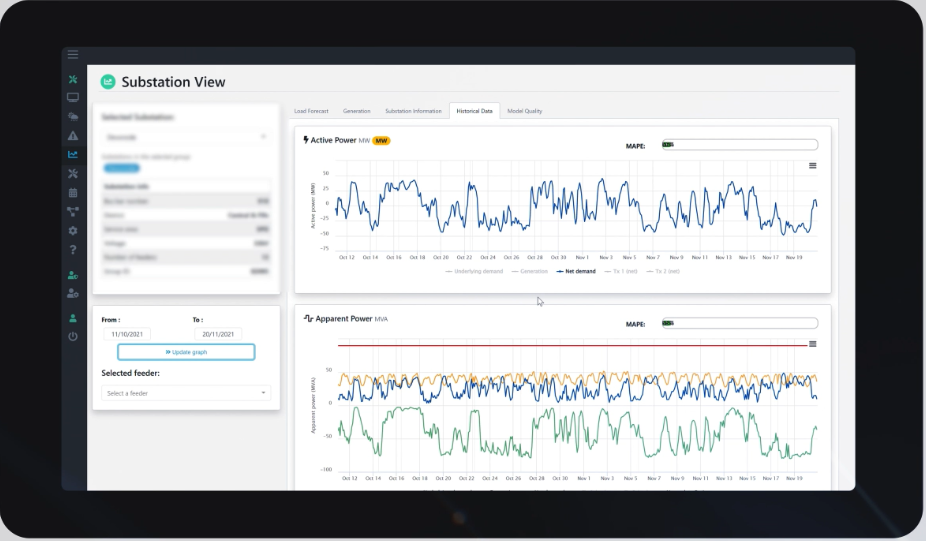
Task: Click the lightning bolt Active Power icon
Action: click(x=306, y=140)
